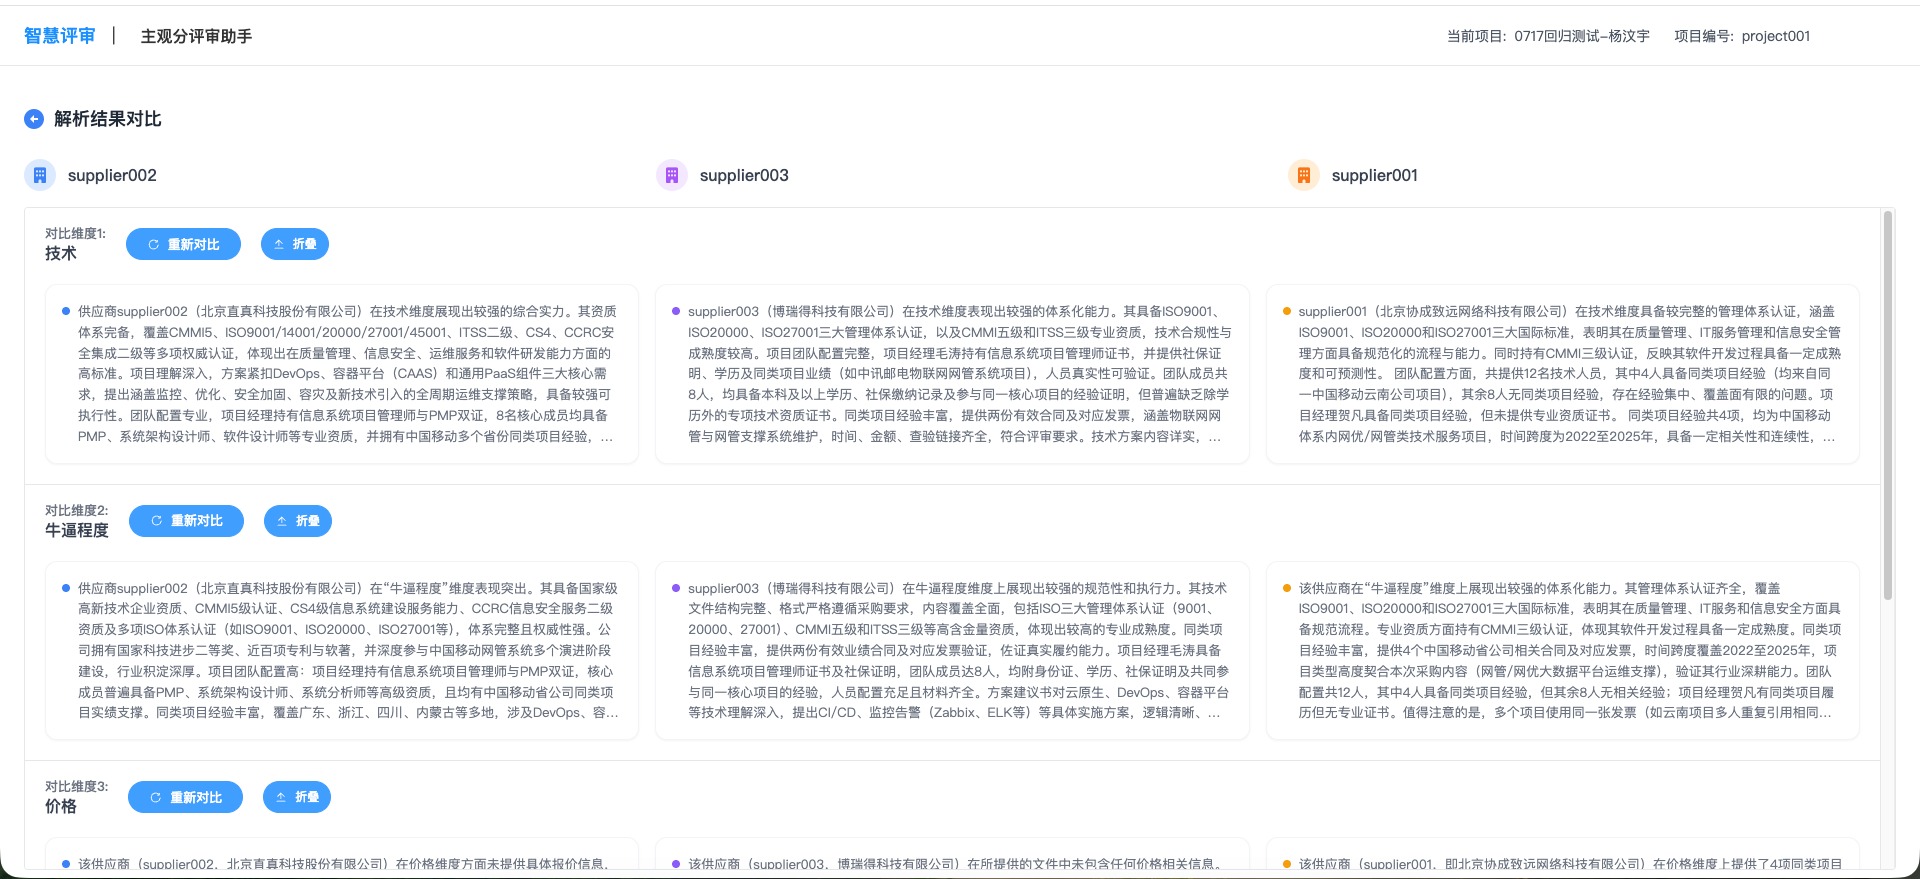Open supplier001 牛逼程度 analysis card
This screenshot has height=879, width=1920.
1562,651
